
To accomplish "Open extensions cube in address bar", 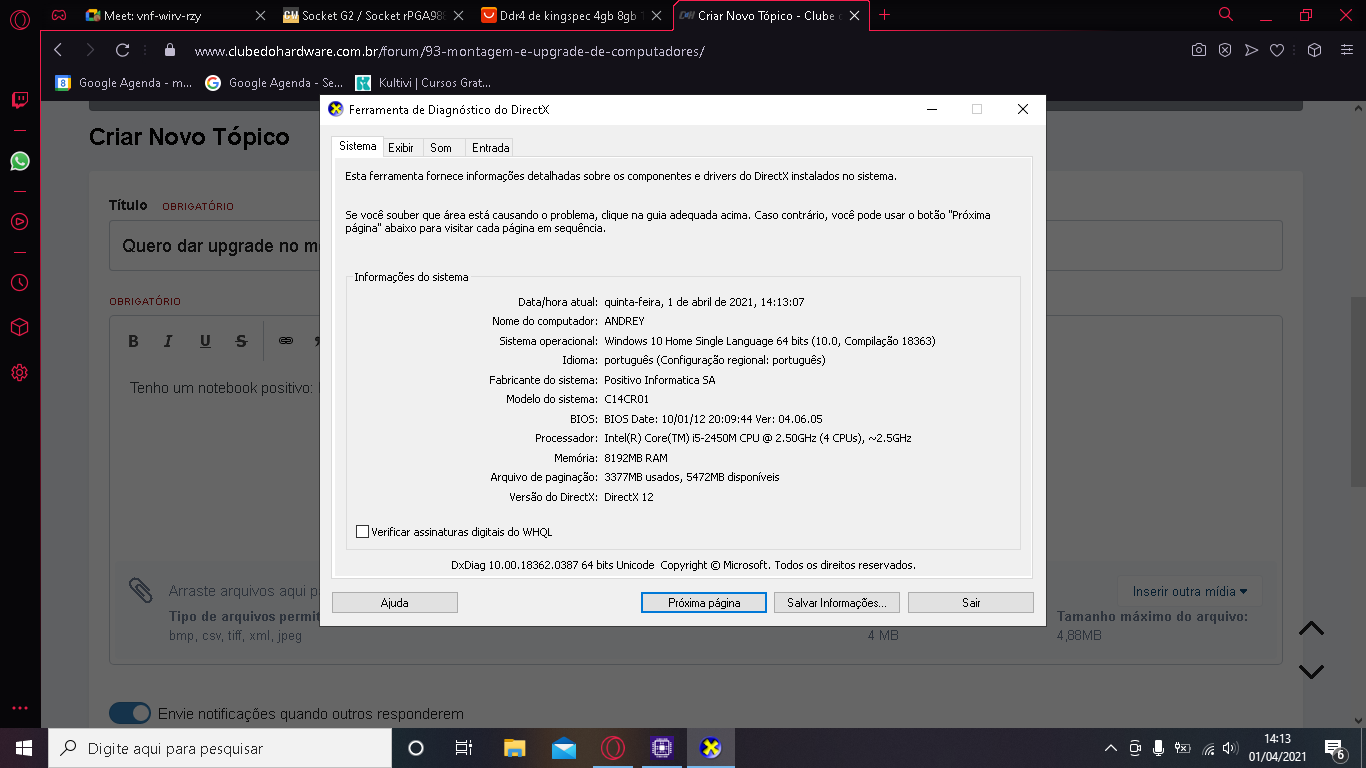I will pos(1315,50).
